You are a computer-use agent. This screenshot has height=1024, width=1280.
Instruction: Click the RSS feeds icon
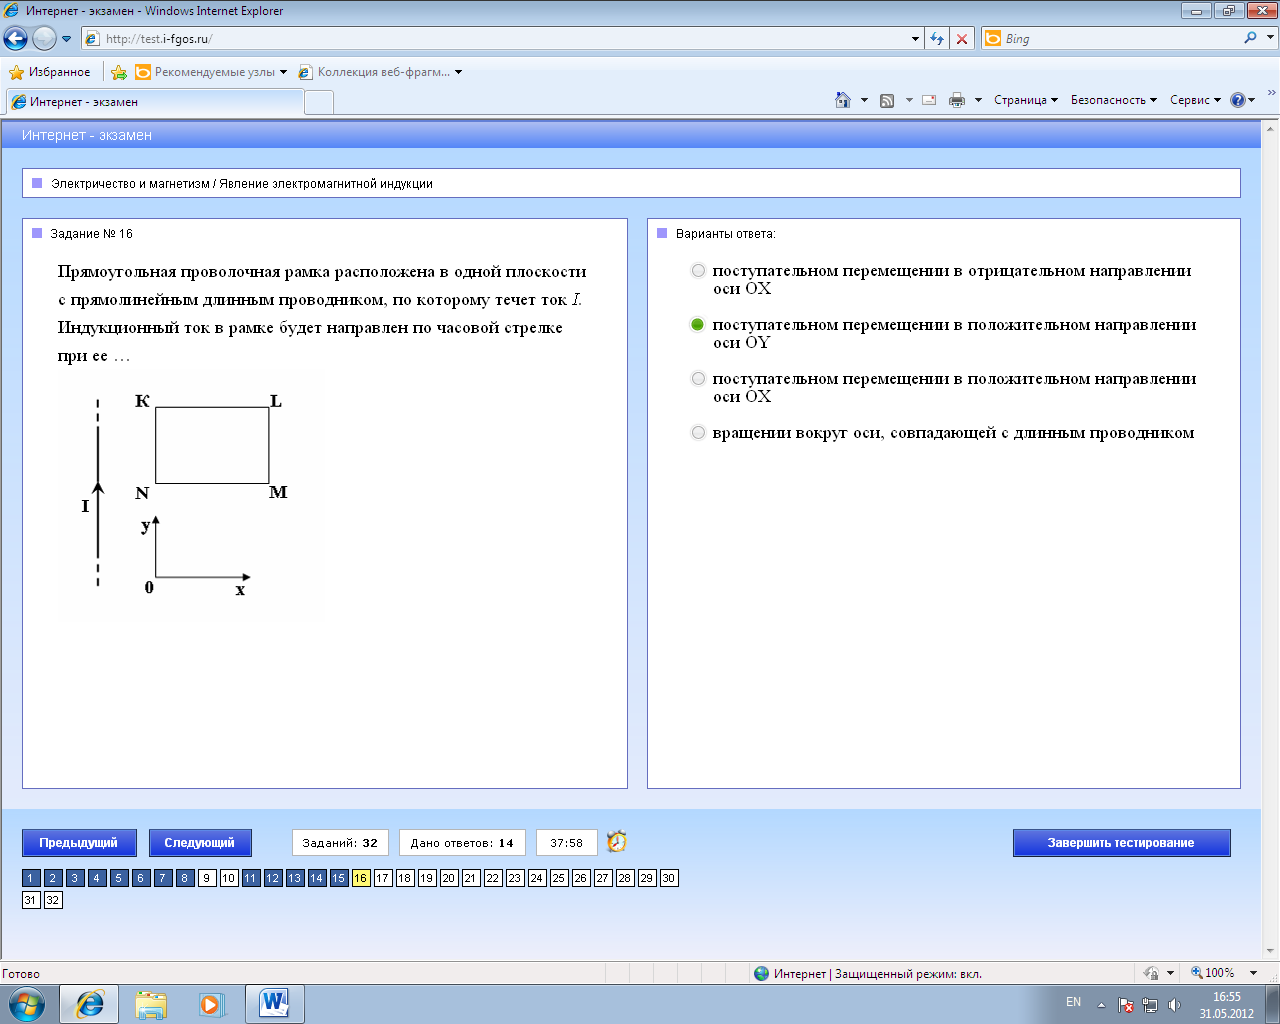[887, 100]
